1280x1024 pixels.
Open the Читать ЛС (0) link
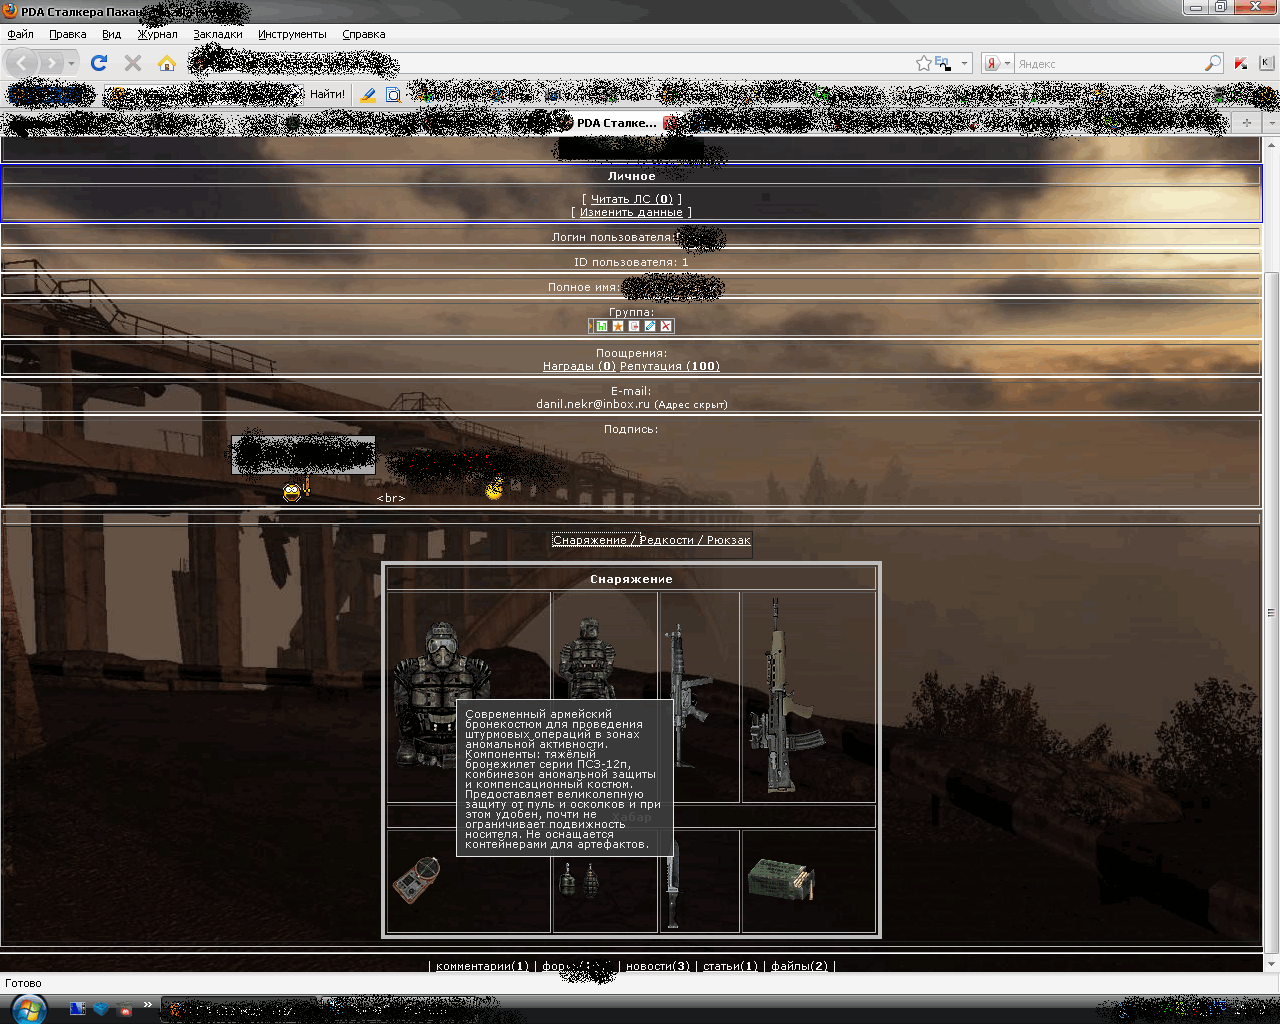tap(632, 199)
